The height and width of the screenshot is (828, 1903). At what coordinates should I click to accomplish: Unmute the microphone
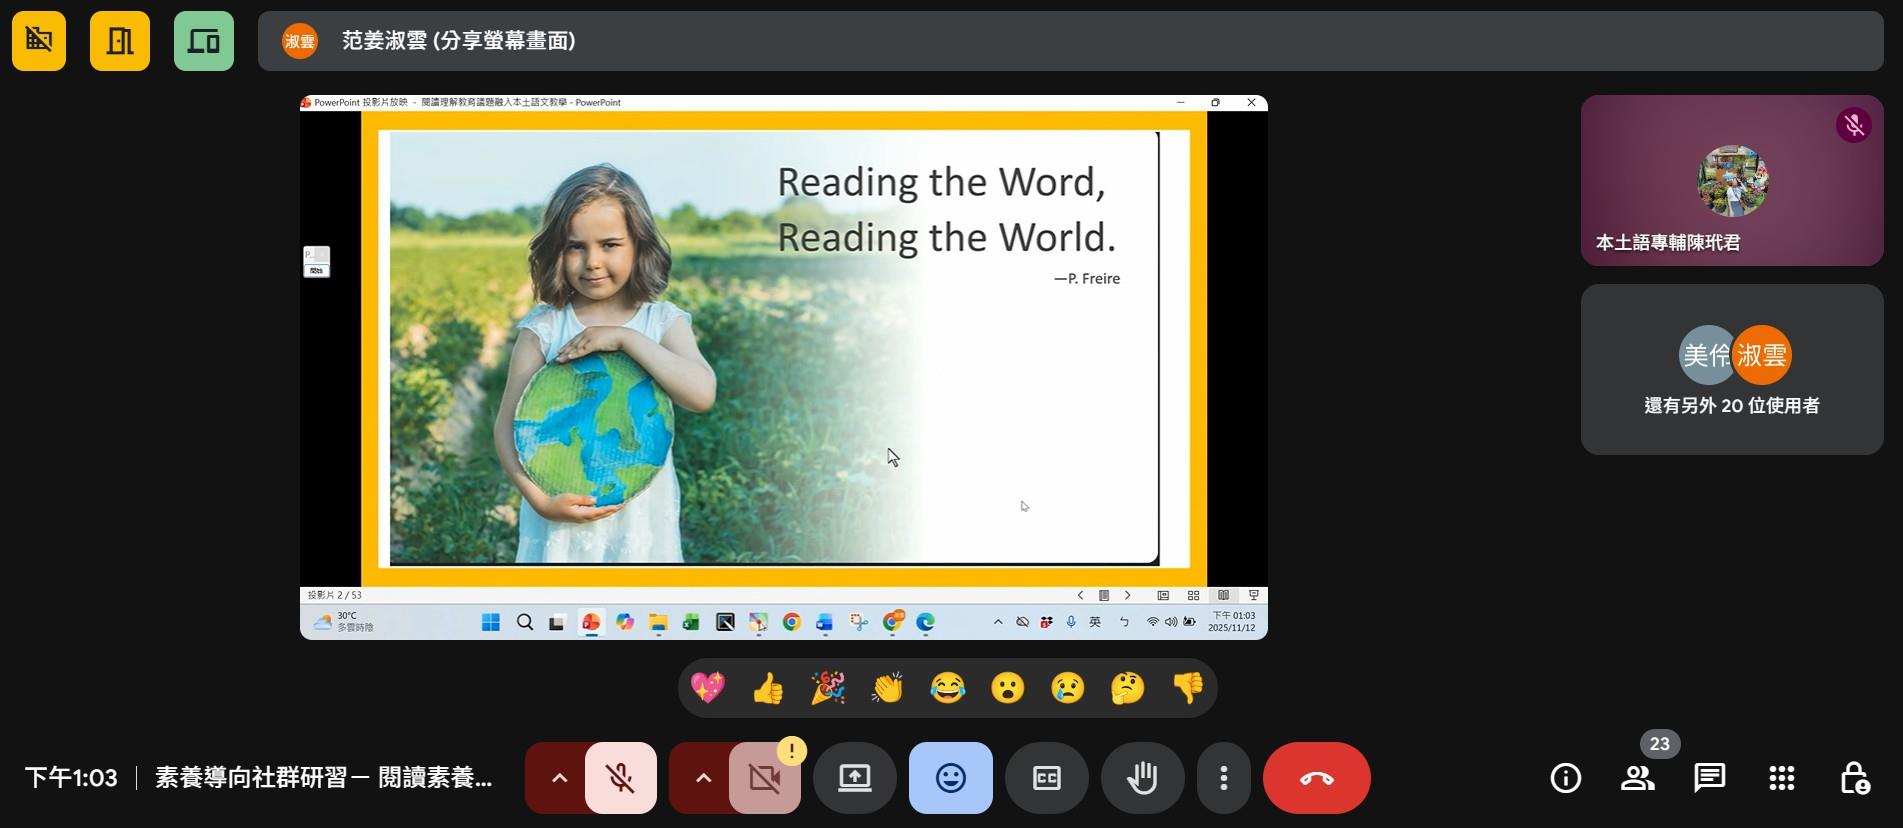coord(621,778)
